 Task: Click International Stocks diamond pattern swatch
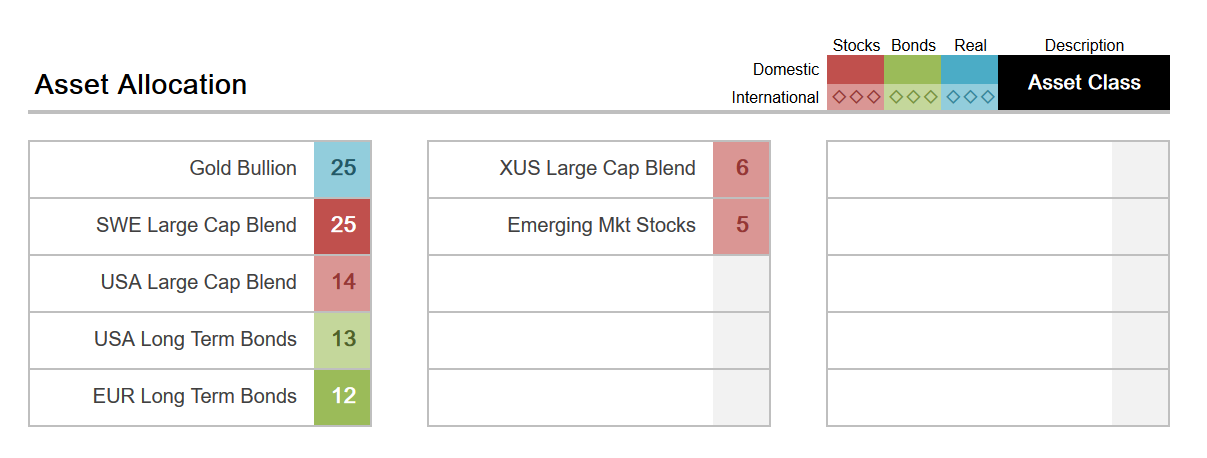856,97
